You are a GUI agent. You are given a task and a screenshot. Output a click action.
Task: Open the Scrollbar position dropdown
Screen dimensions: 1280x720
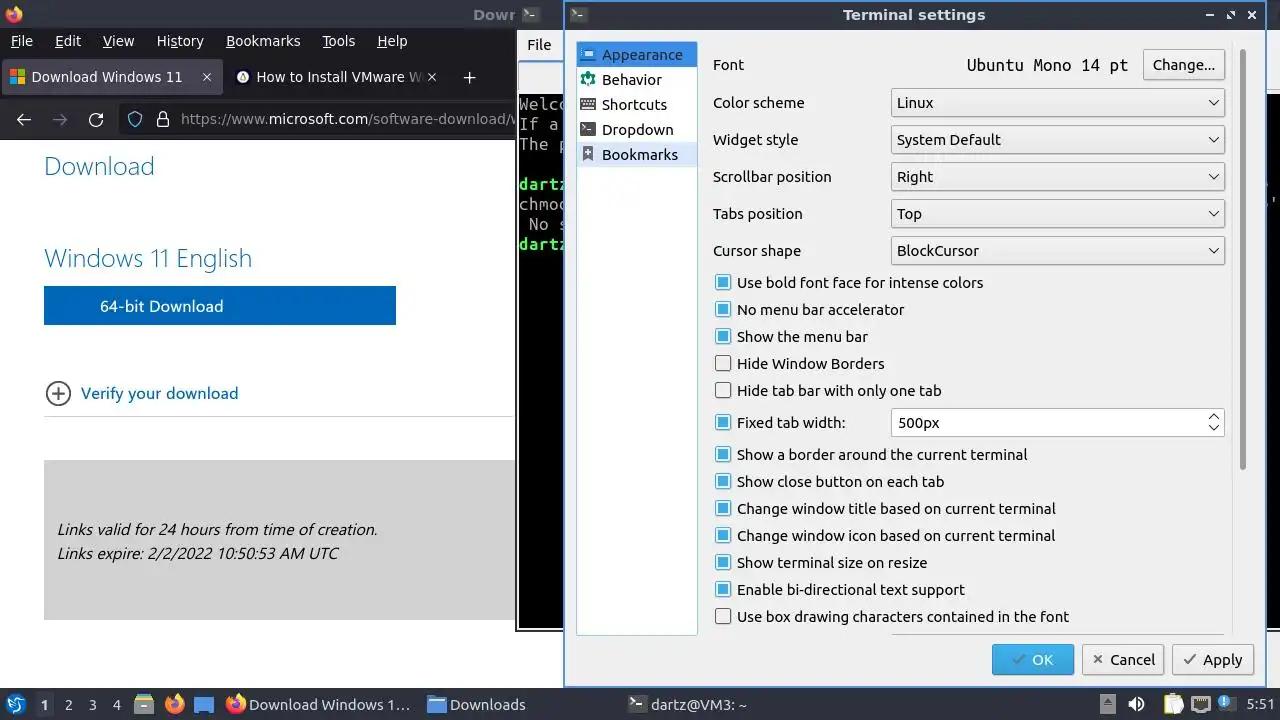pos(1057,177)
